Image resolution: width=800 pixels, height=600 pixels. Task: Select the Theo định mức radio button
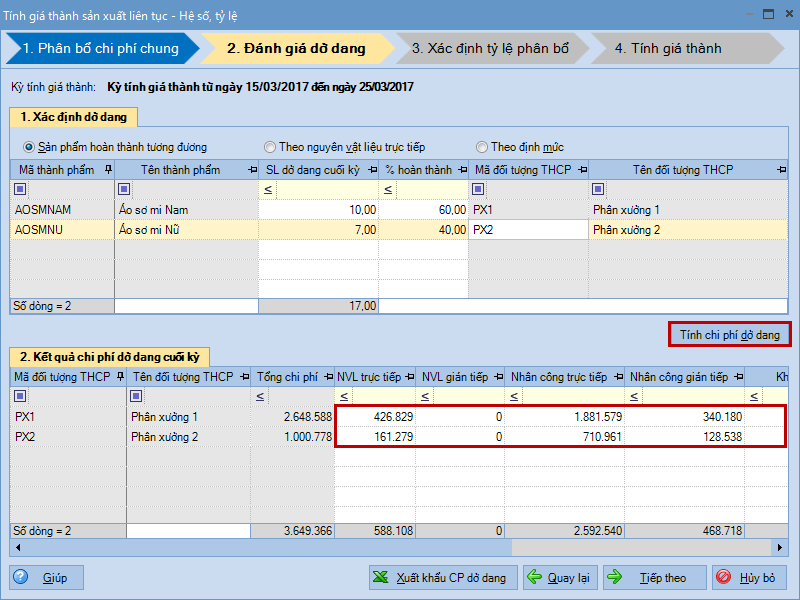click(482, 147)
